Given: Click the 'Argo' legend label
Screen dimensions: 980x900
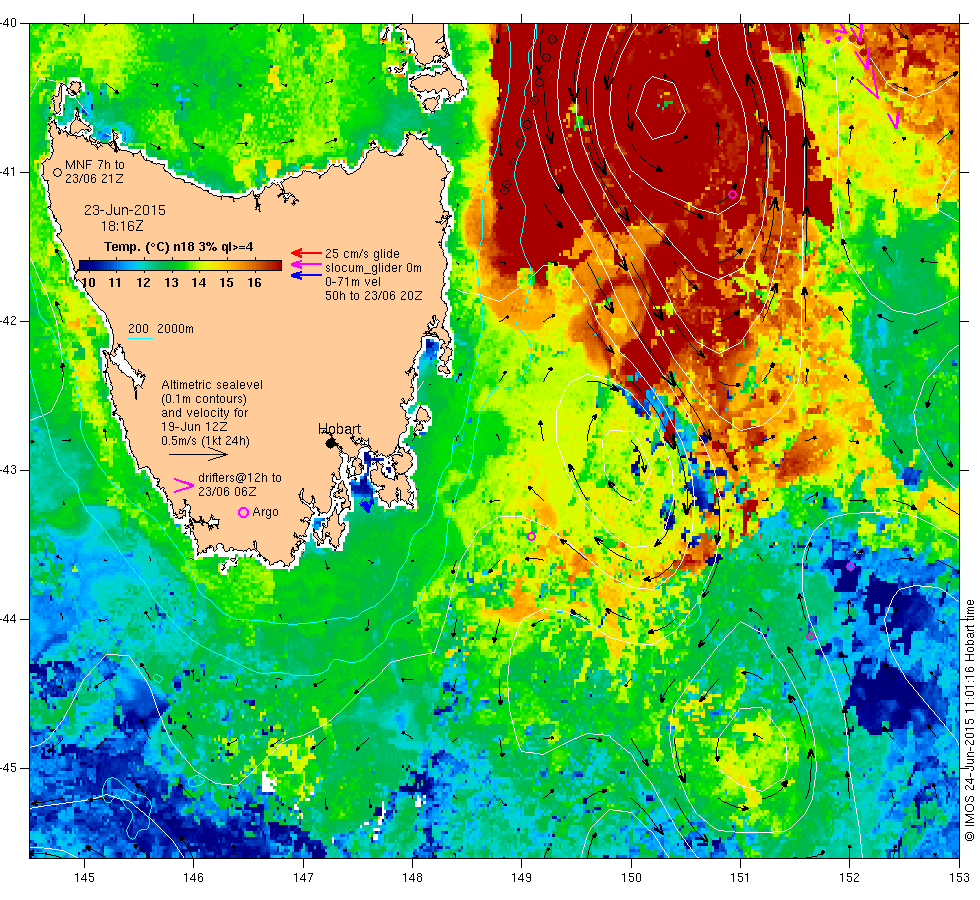Looking at the screenshot, I should point(266,512).
